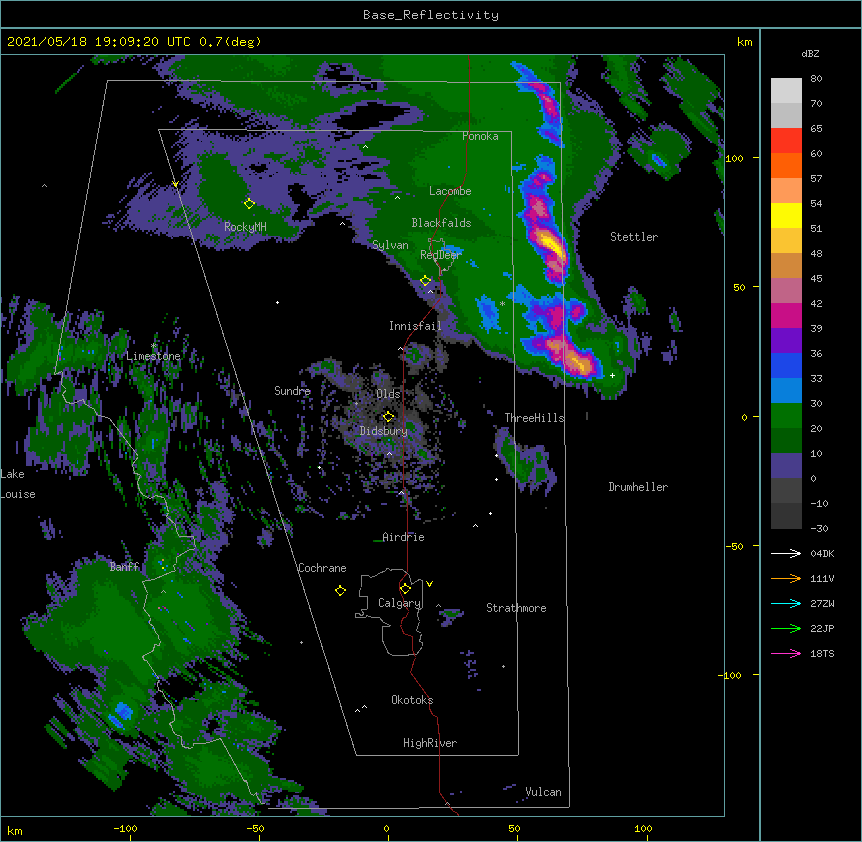Click the 04DK legend label
Image resolution: width=862 pixels, height=842 pixels.
point(822,553)
